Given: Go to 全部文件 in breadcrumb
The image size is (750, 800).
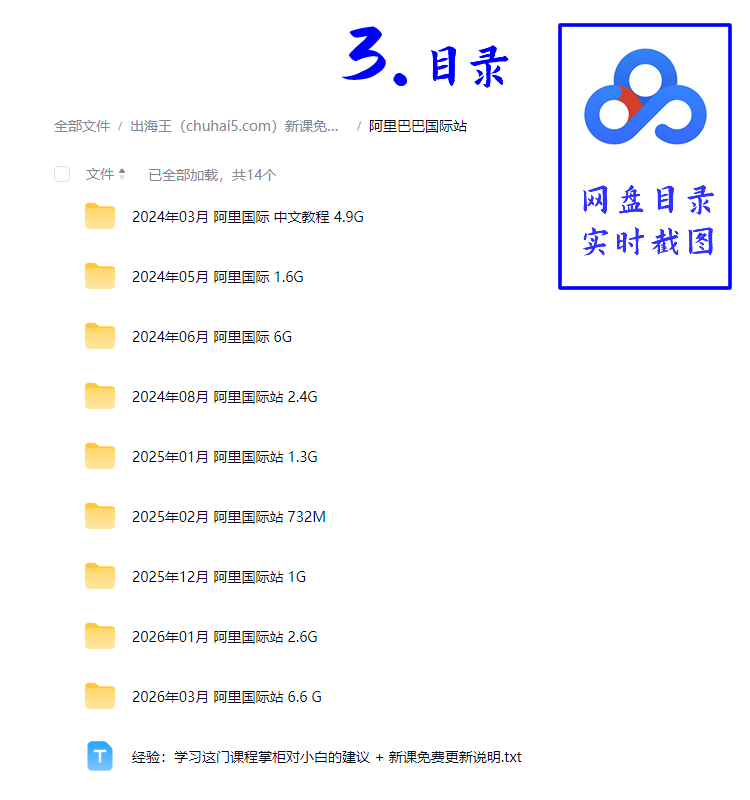Looking at the screenshot, I should pos(82,126).
